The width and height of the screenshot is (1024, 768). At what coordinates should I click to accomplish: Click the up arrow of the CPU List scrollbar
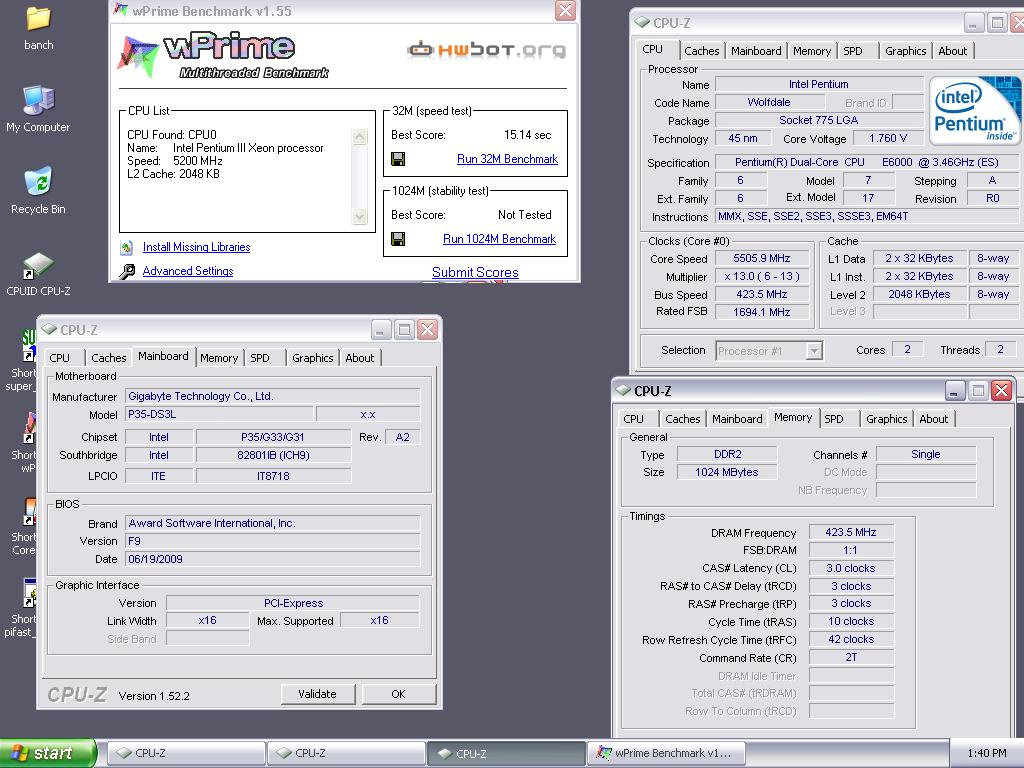tap(360, 136)
